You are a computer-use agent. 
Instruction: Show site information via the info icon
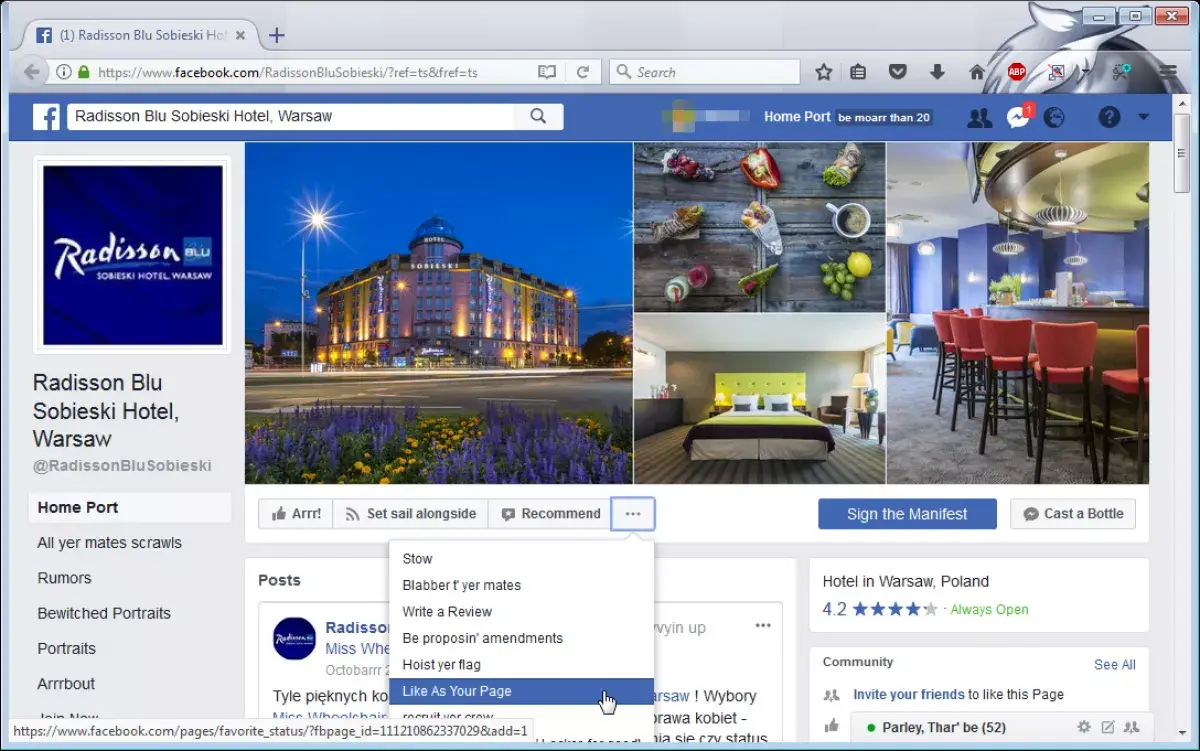64,72
